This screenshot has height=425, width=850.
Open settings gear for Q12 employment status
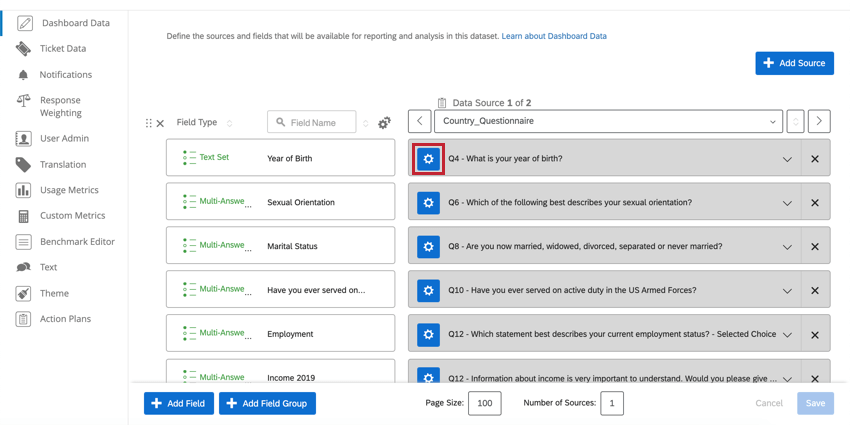(x=428, y=334)
